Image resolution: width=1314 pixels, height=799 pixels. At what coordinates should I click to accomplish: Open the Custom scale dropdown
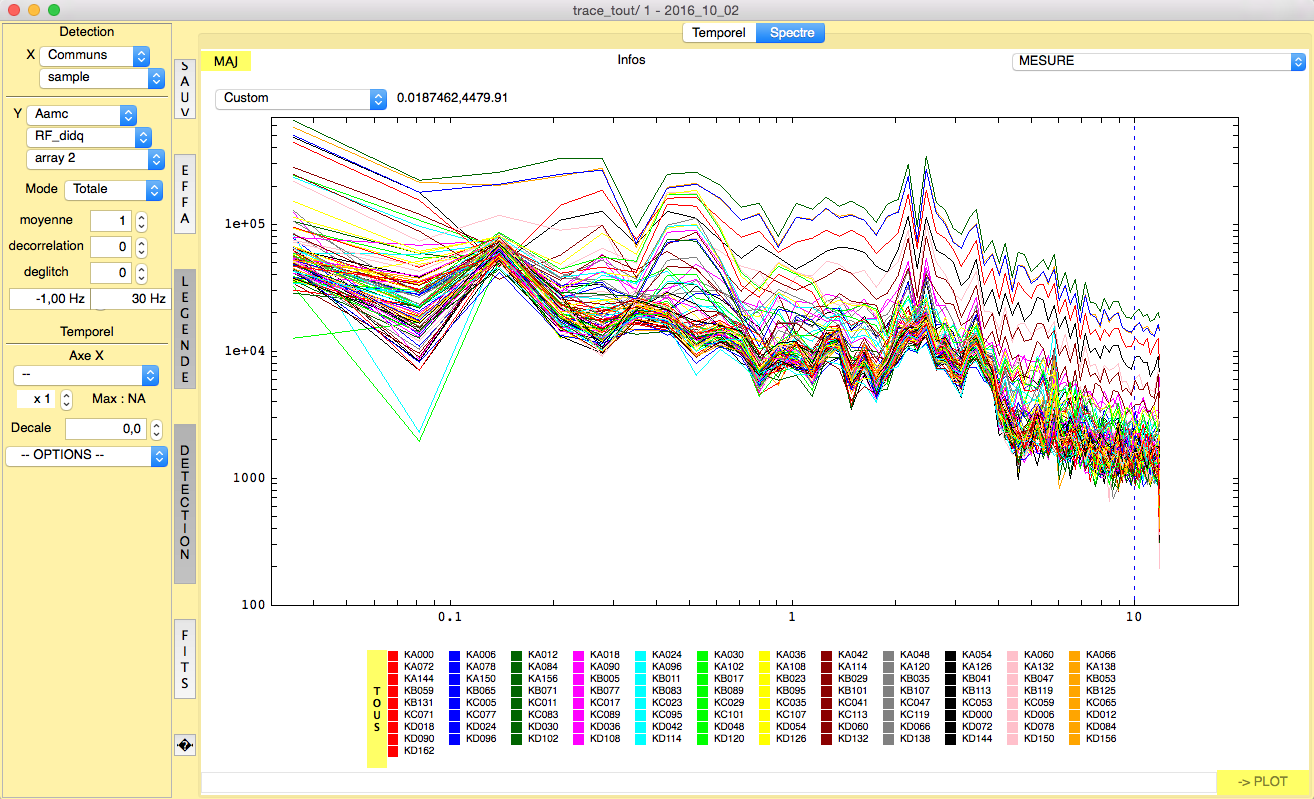click(x=301, y=98)
